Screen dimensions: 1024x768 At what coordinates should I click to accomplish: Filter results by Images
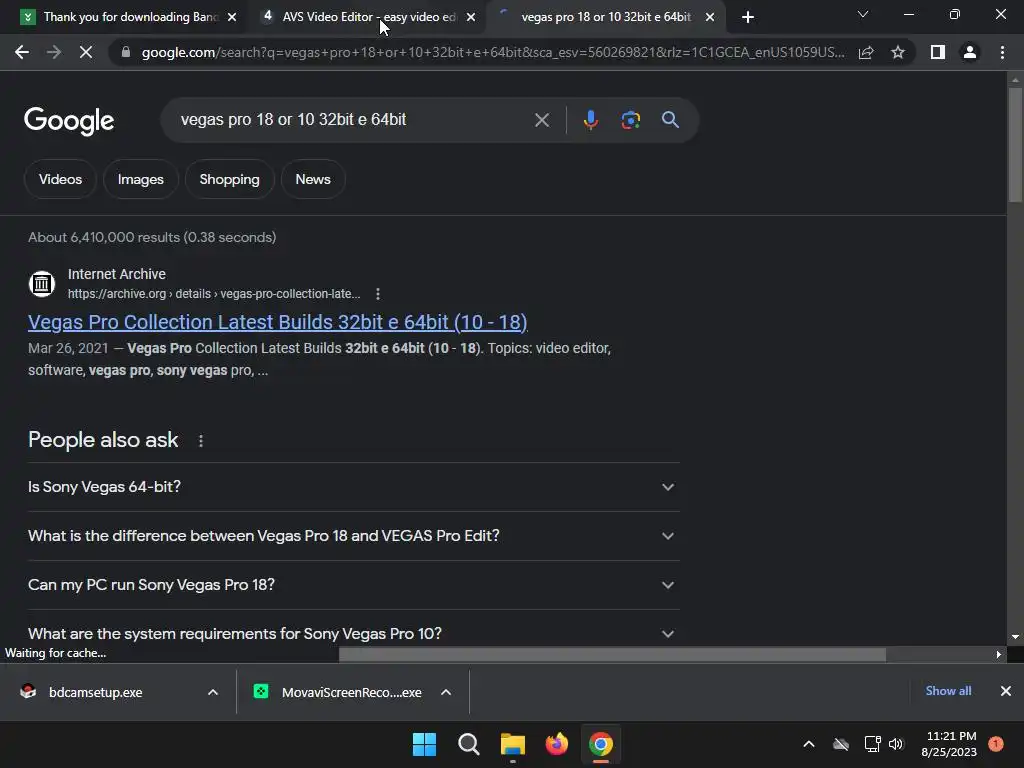(x=140, y=179)
